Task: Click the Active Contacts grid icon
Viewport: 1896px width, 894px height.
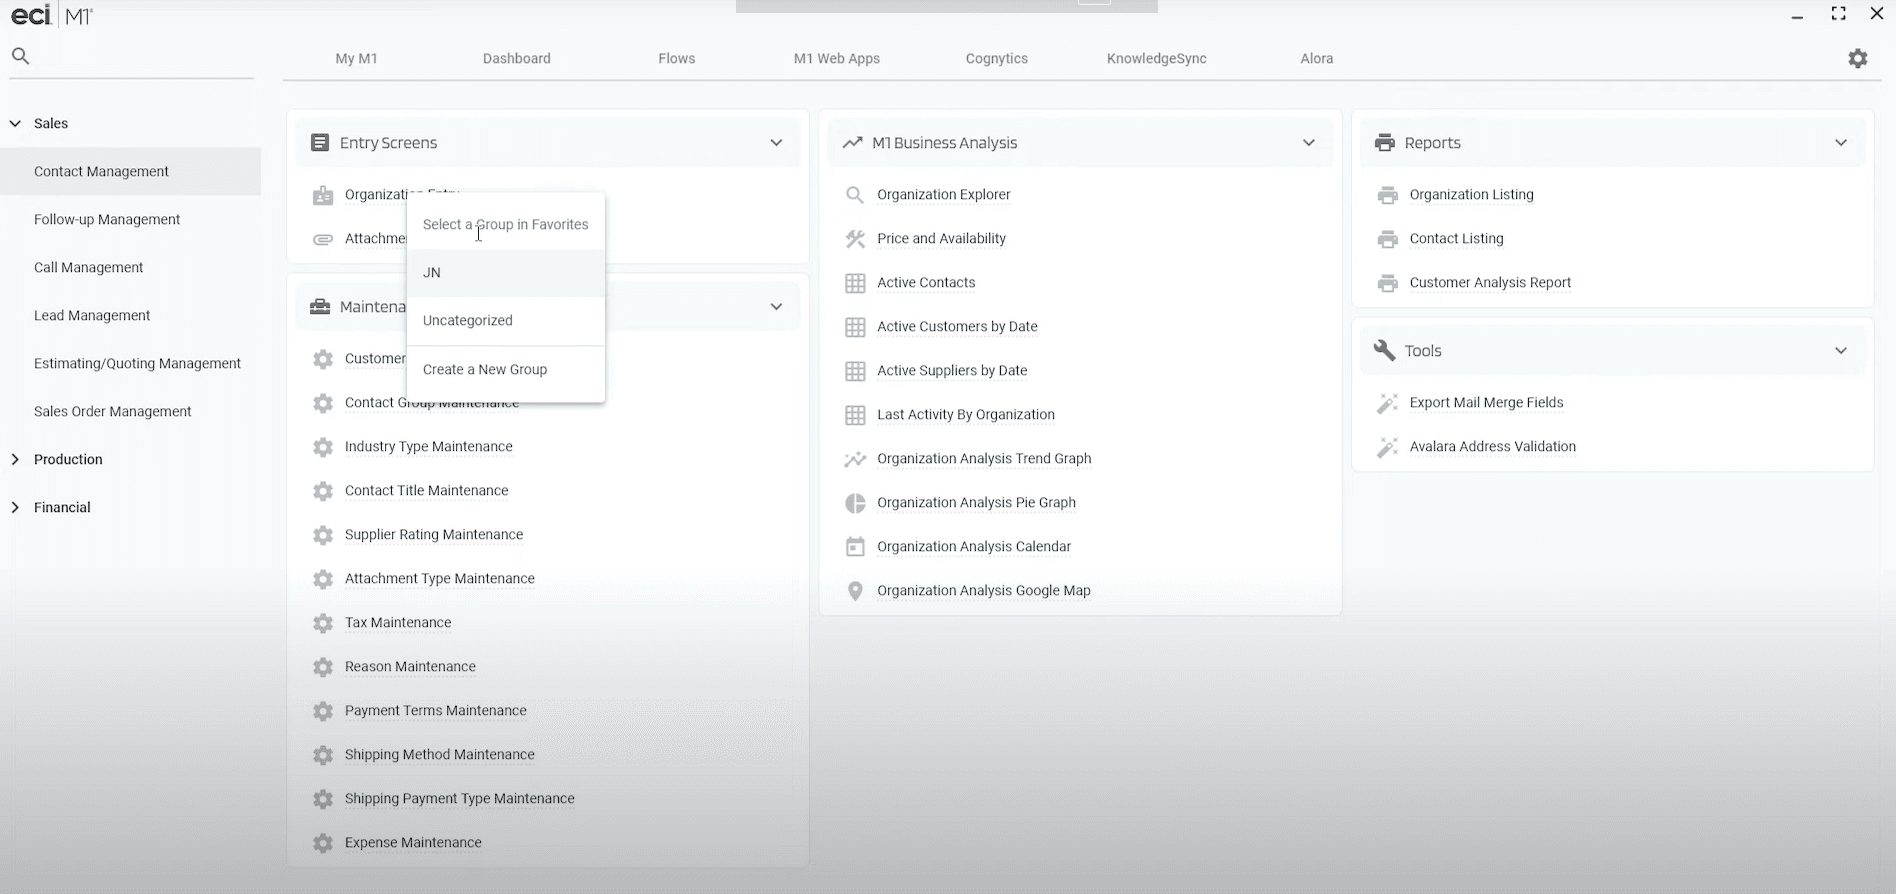Action: (855, 283)
